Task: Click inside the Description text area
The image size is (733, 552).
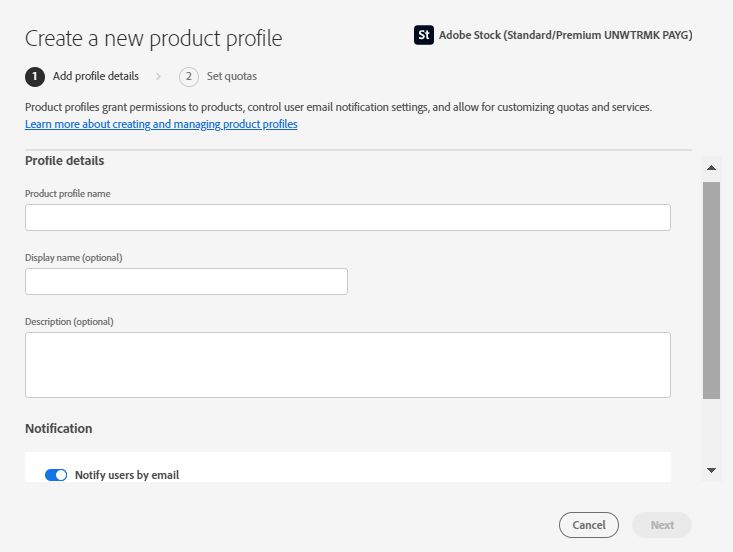Action: coord(347,364)
